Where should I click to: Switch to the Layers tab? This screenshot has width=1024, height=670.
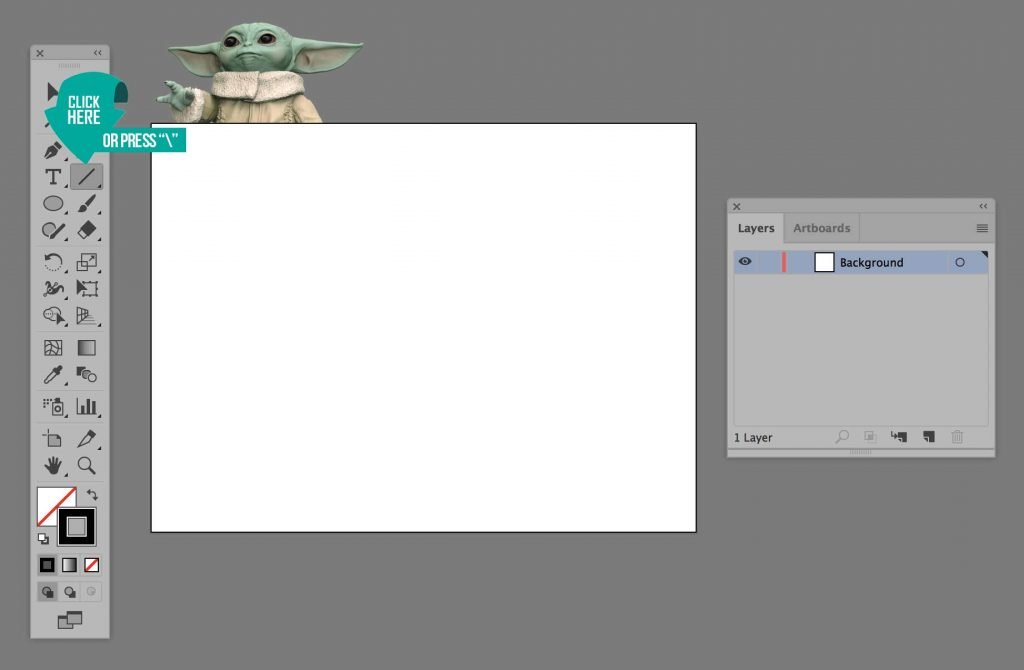(756, 228)
